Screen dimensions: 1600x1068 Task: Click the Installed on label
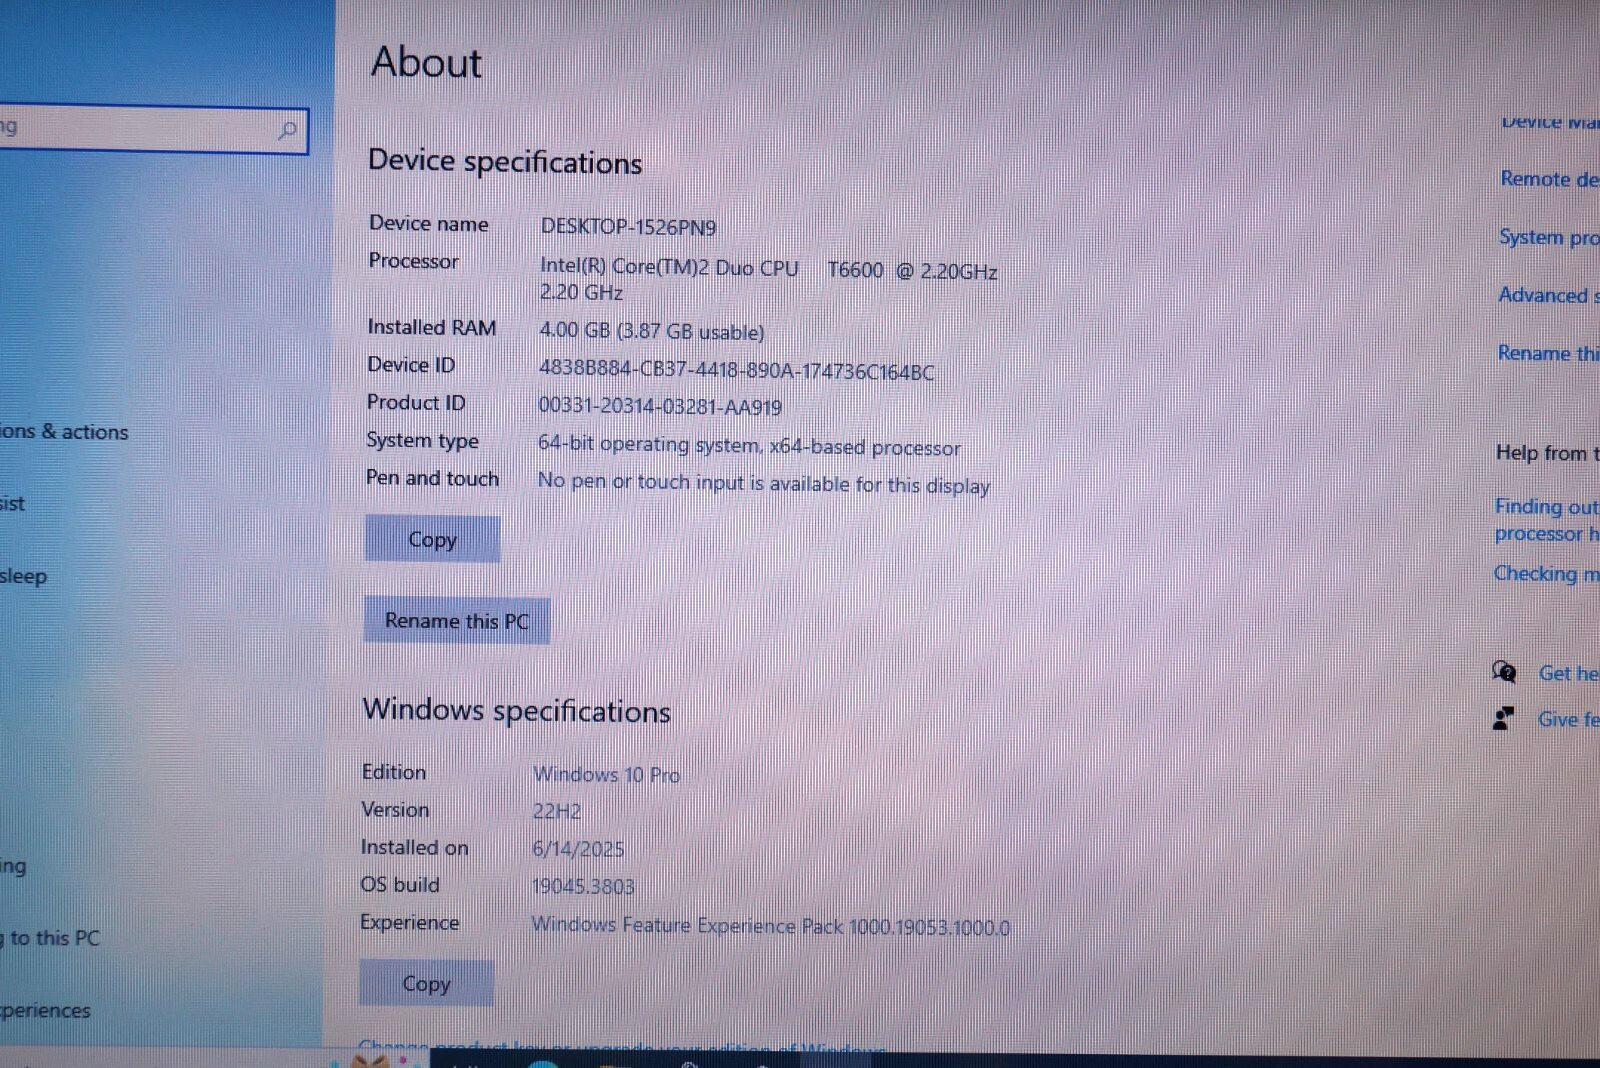414,847
